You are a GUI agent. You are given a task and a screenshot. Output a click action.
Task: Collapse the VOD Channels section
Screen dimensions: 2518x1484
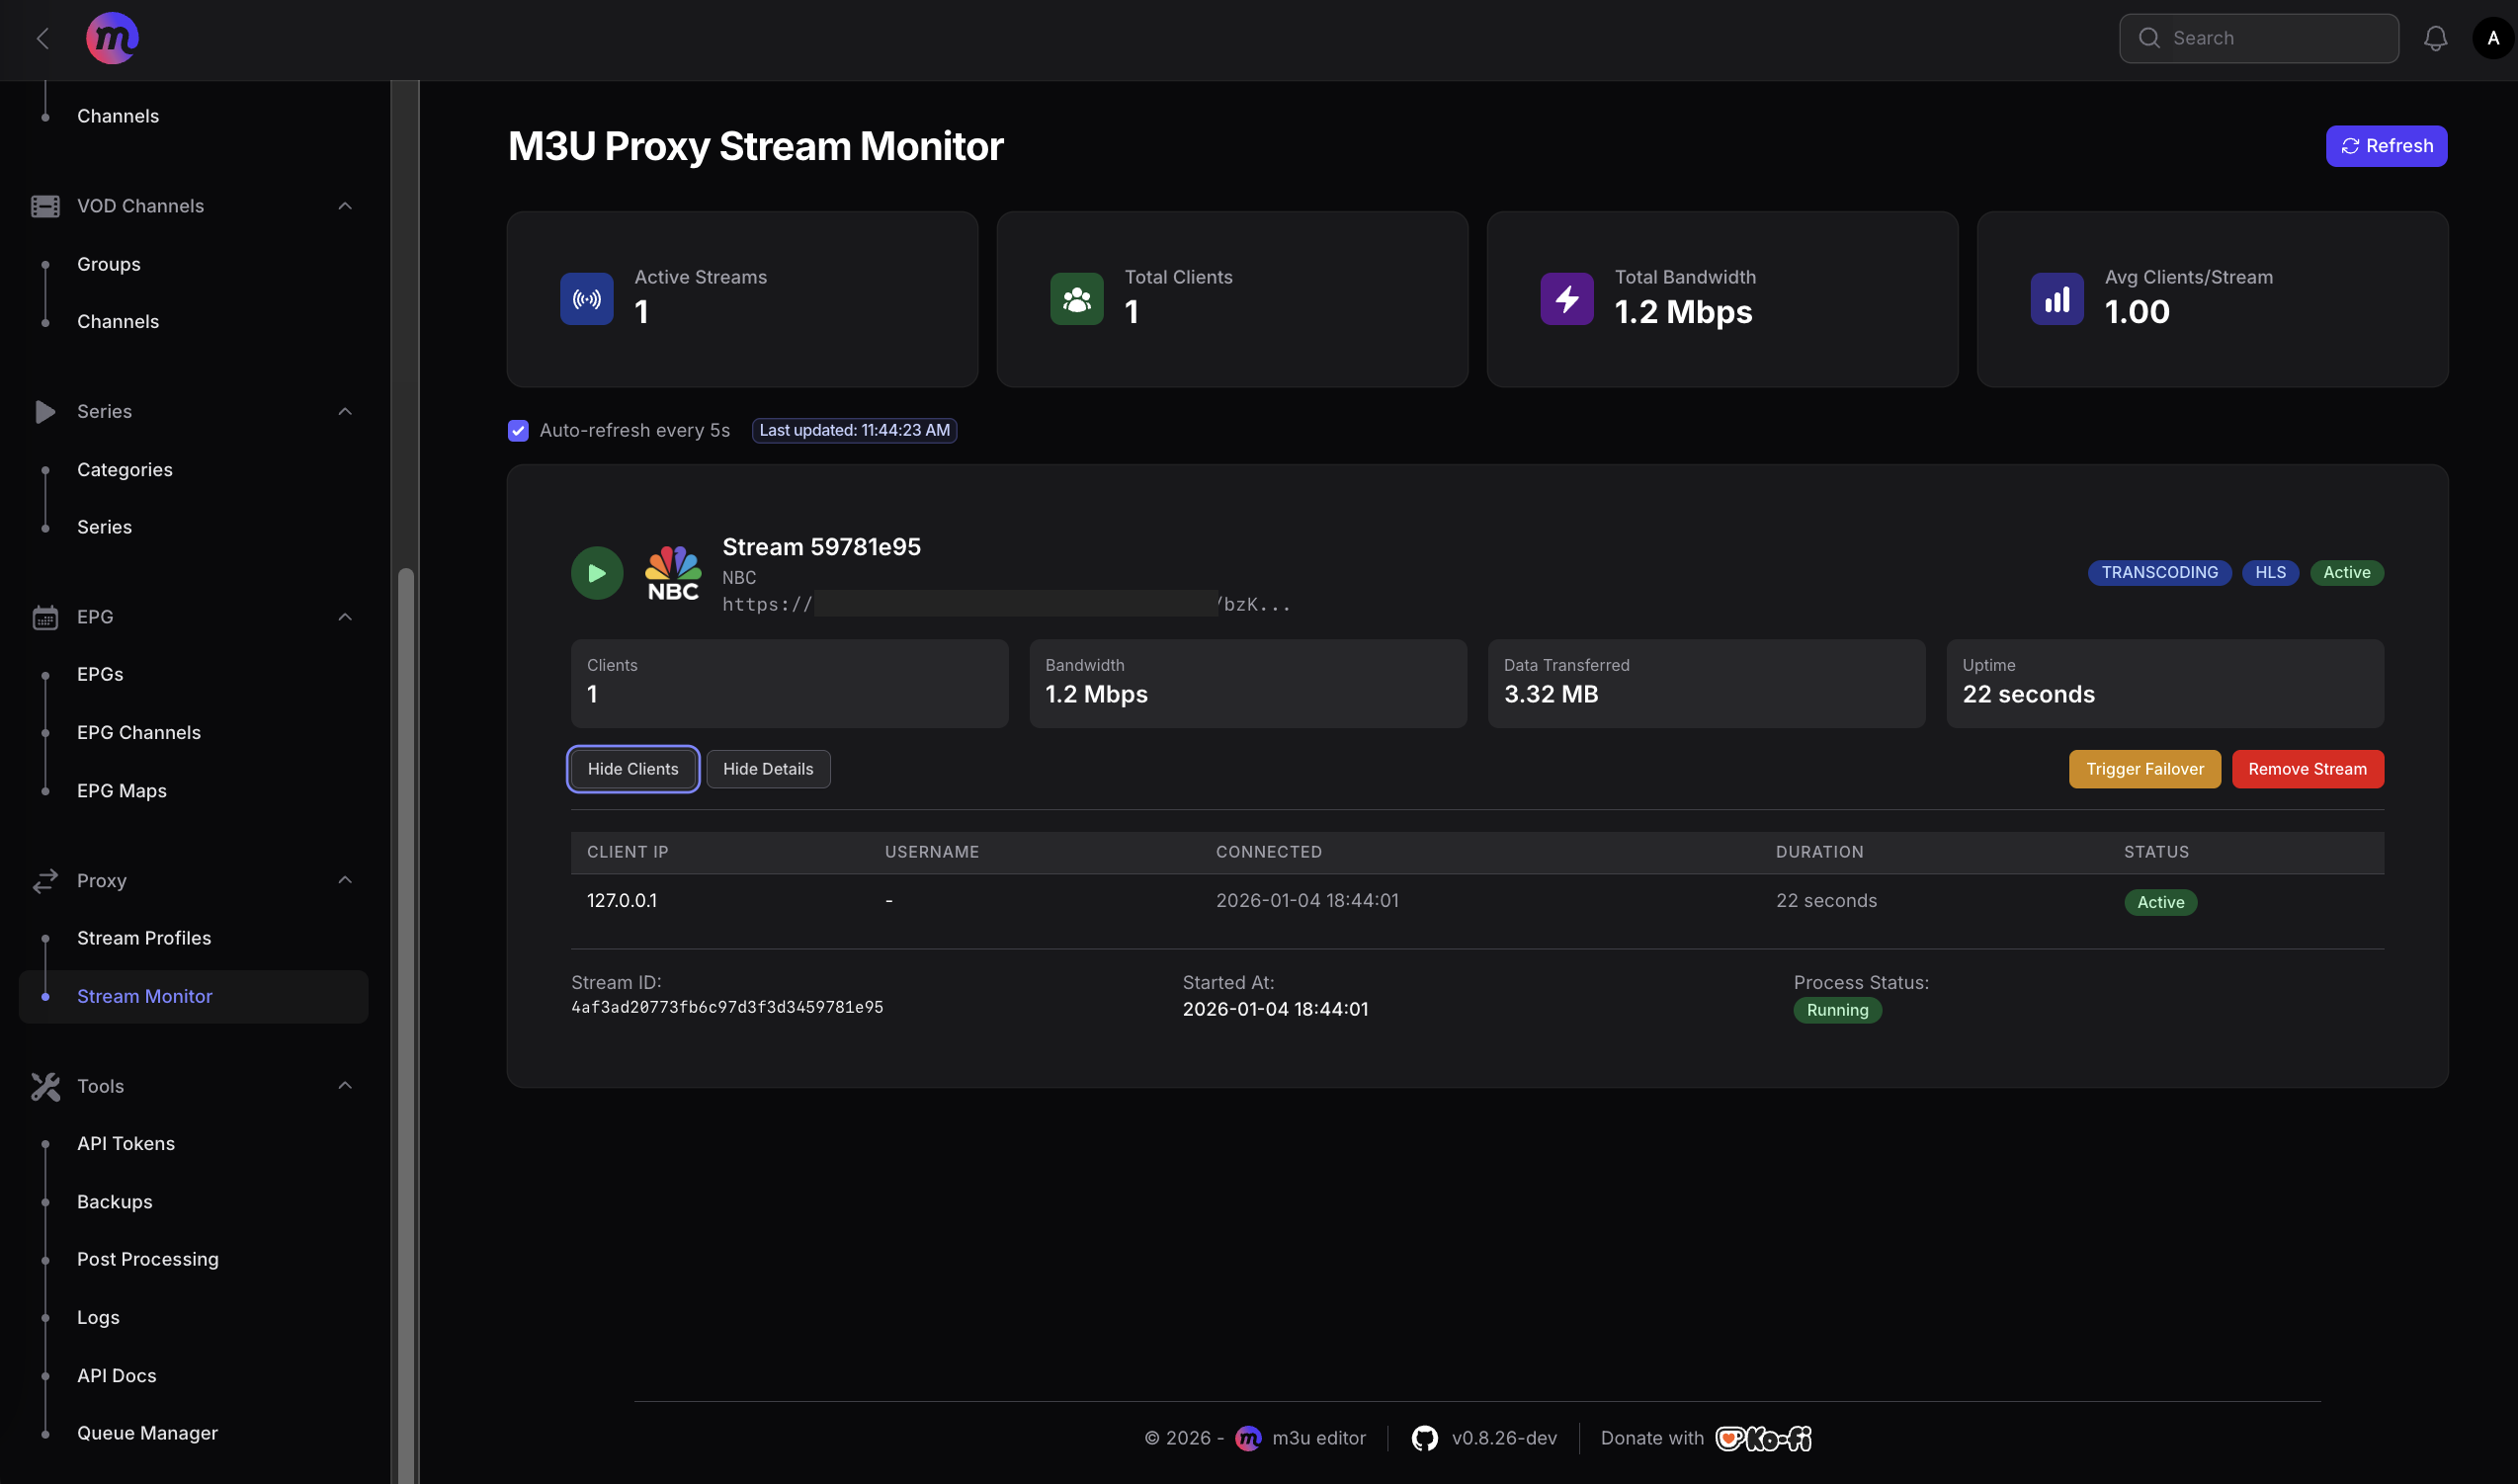click(x=345, y=205)
